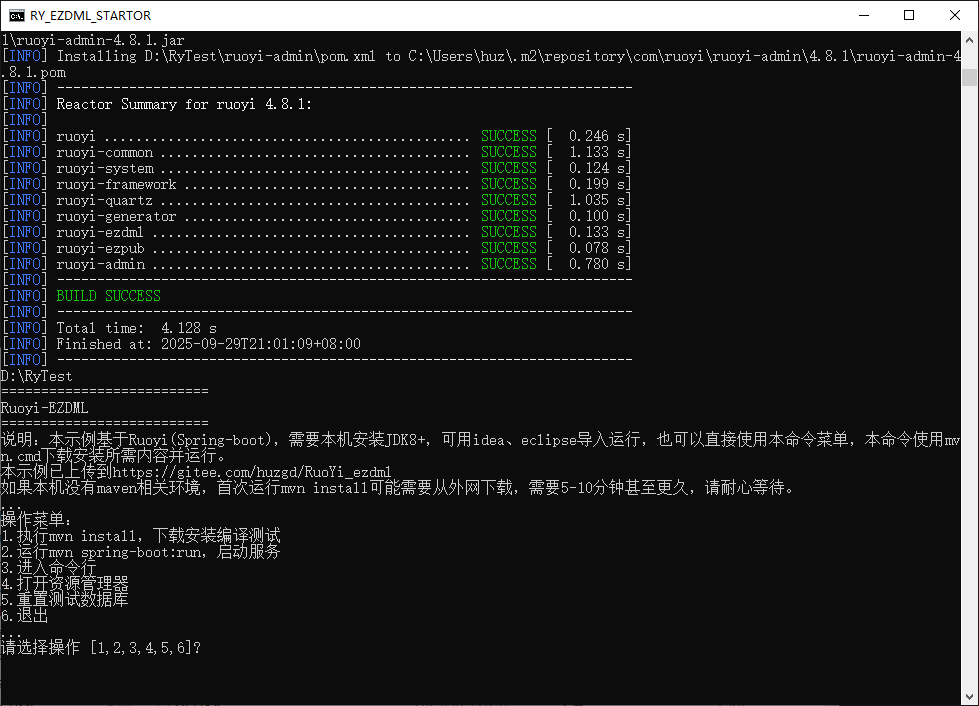This screenshot has width=979, height=706.
Task: Click the Reactor Summary for ruoyi line
Action: point(184,104)
